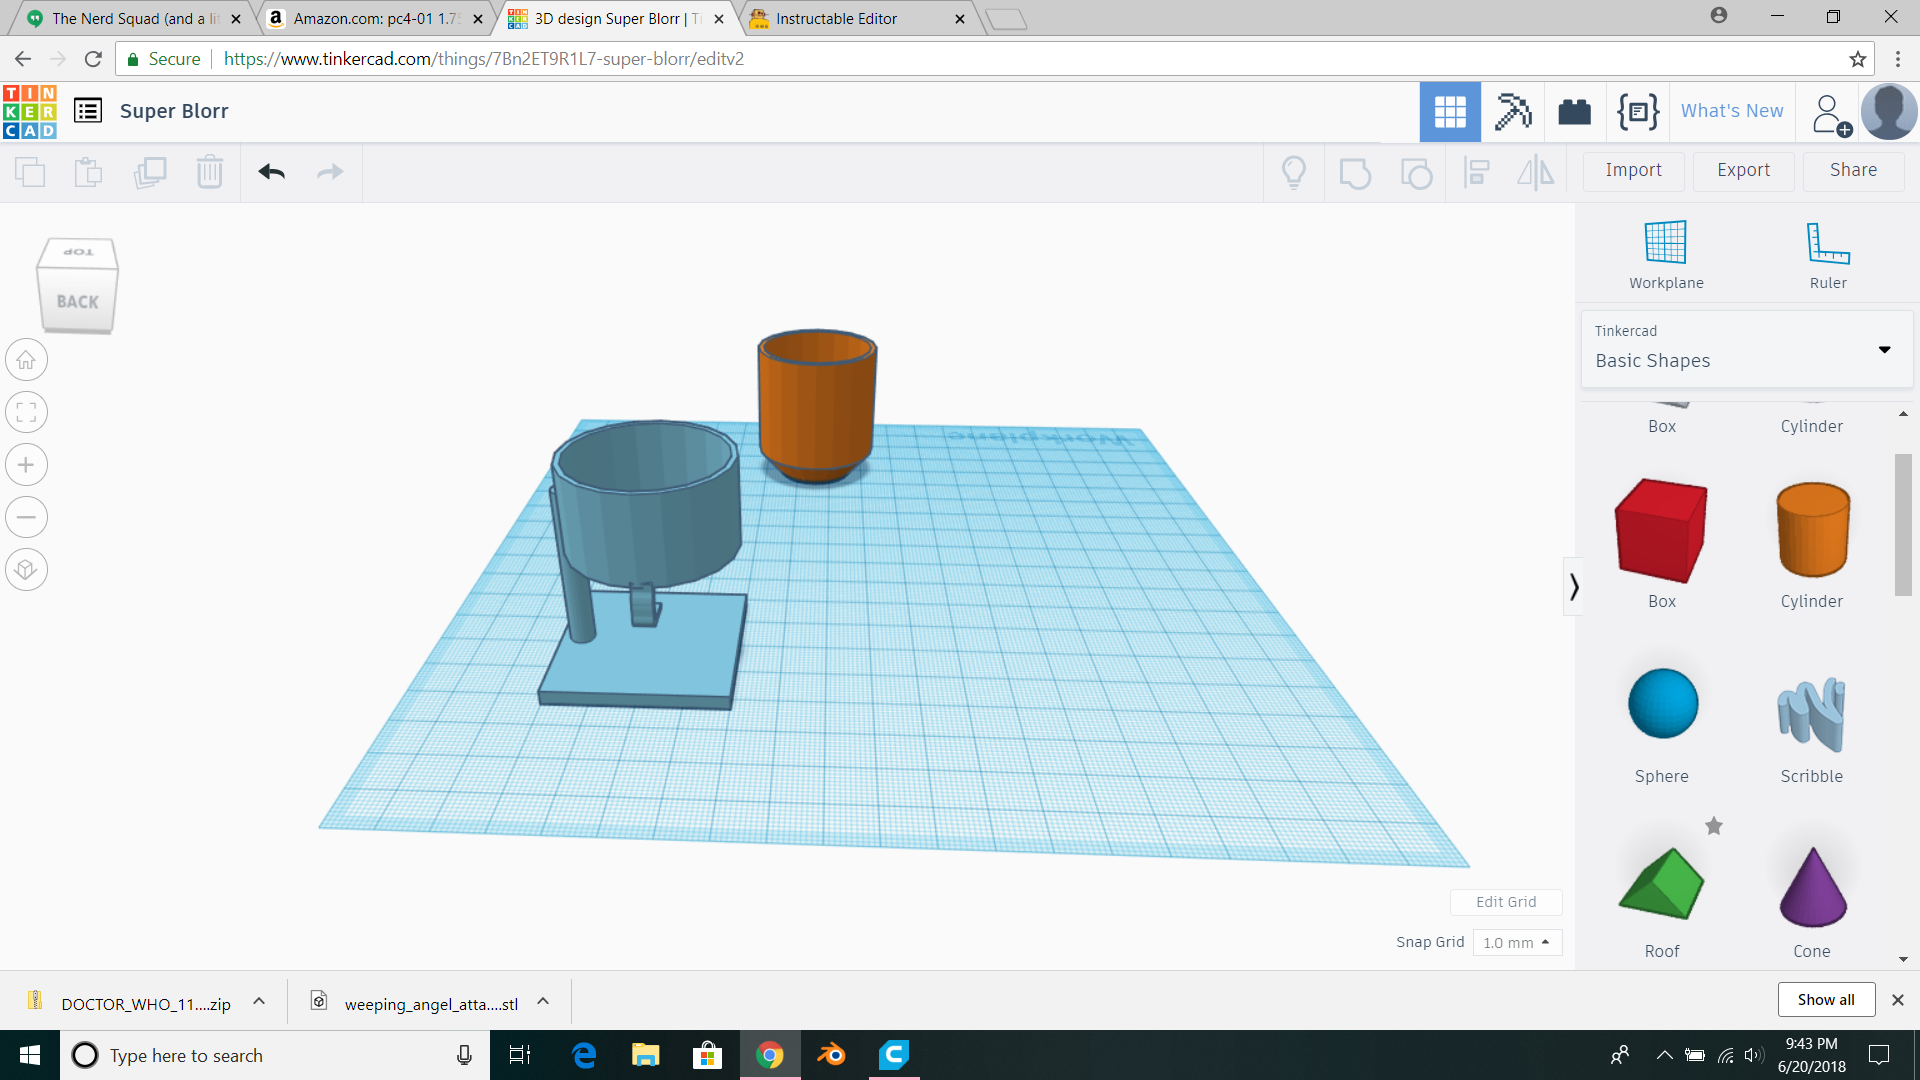The image size is (1920, 1080).
Task: Click the Align tool icon
Action: click(1476, 172)
